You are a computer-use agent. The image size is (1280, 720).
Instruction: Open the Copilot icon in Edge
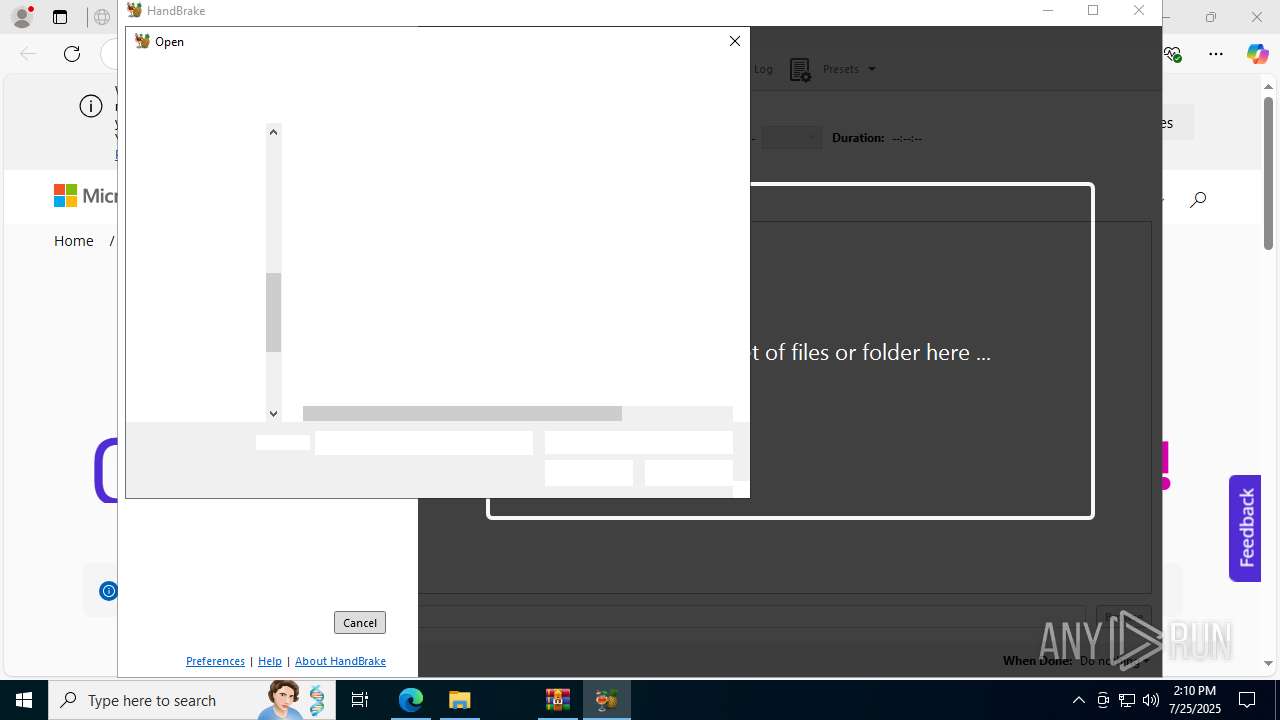point(1257,54)
